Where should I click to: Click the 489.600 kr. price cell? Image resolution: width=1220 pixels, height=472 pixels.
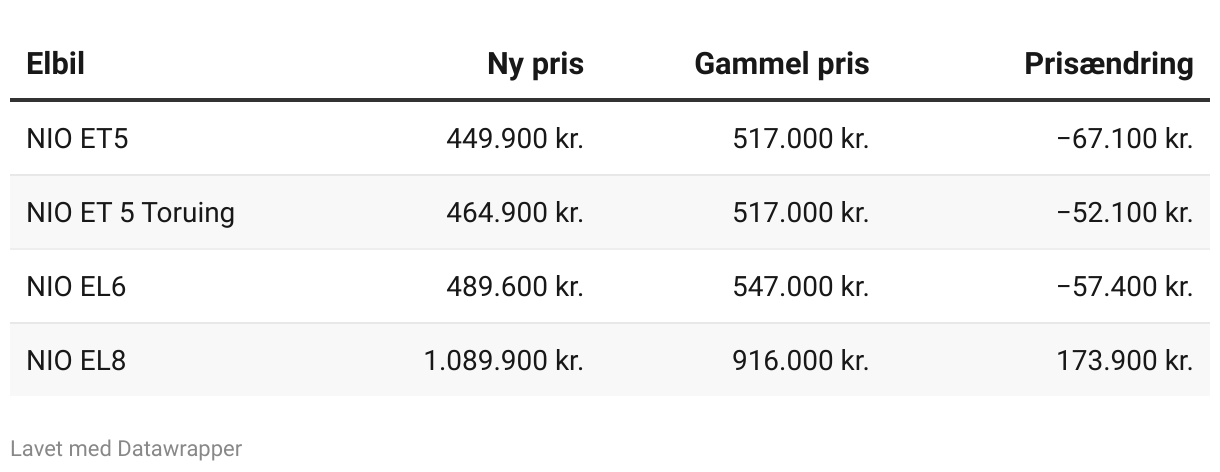click(515, 286)
